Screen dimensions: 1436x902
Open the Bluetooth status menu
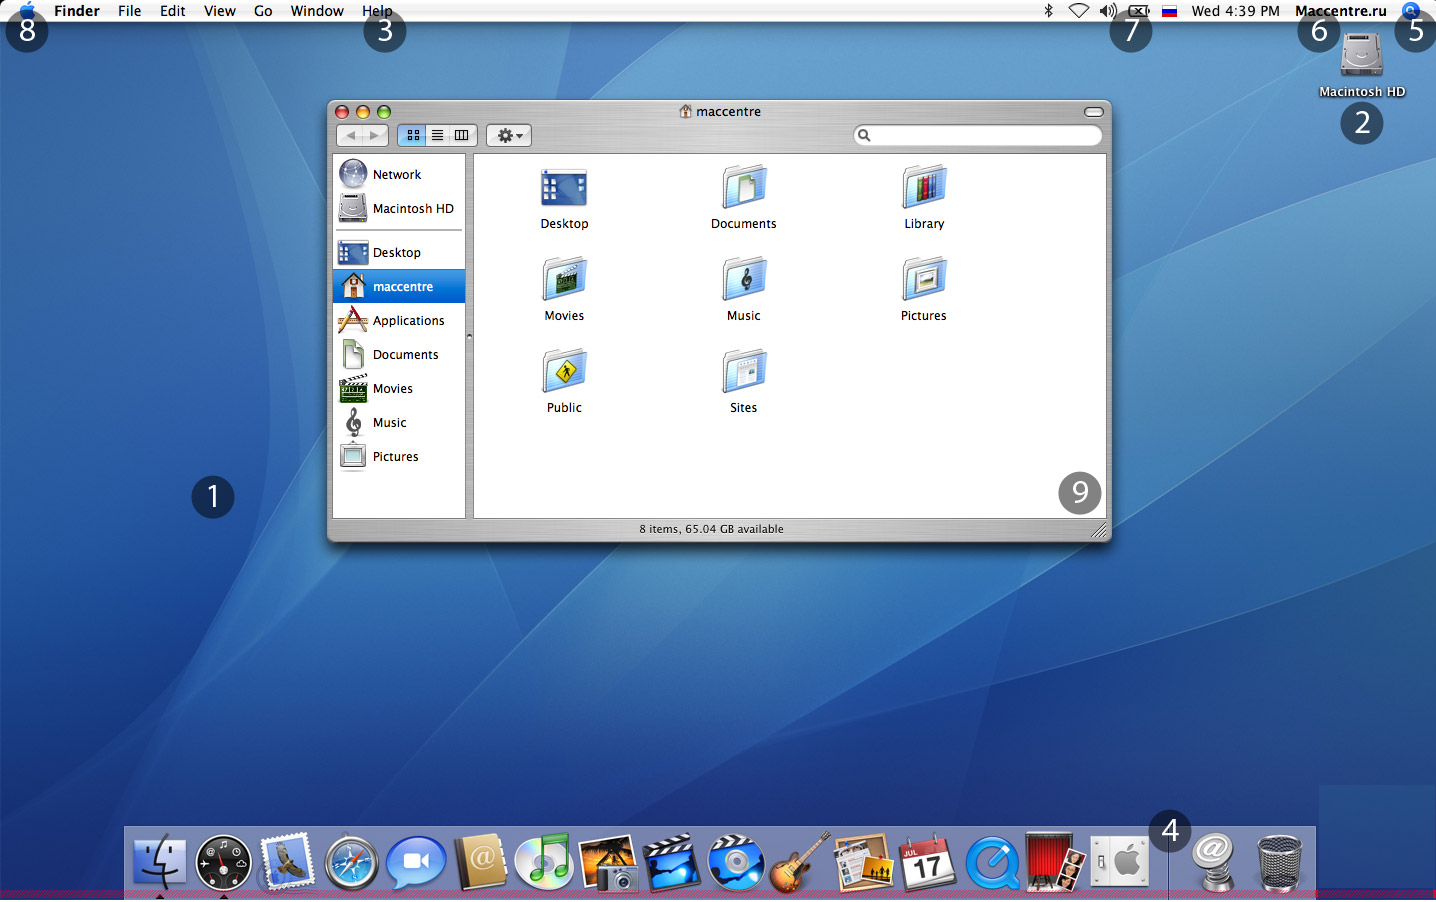pyautogui.click(x=1048, y=11)
